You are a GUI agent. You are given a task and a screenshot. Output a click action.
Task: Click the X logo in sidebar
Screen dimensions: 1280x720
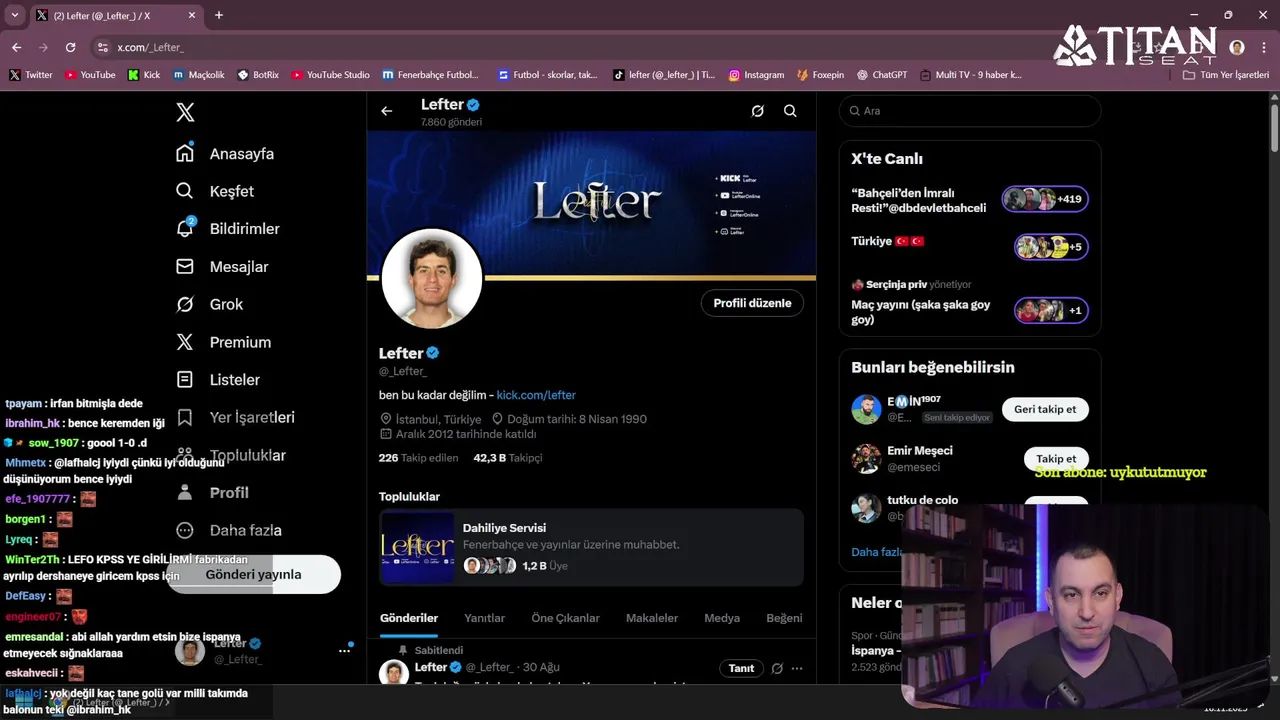click(x=185, y=112)
